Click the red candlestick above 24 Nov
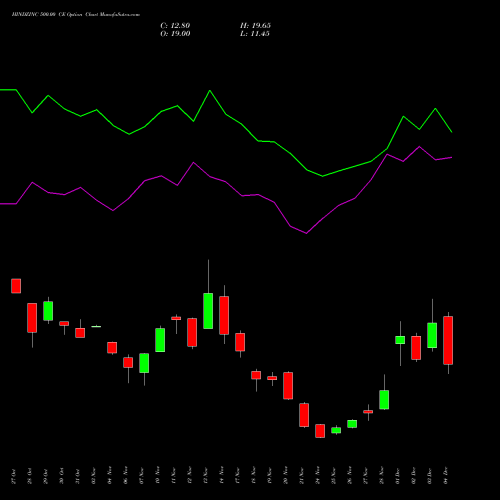Screen dimensions: 500x500 [320, 431]
